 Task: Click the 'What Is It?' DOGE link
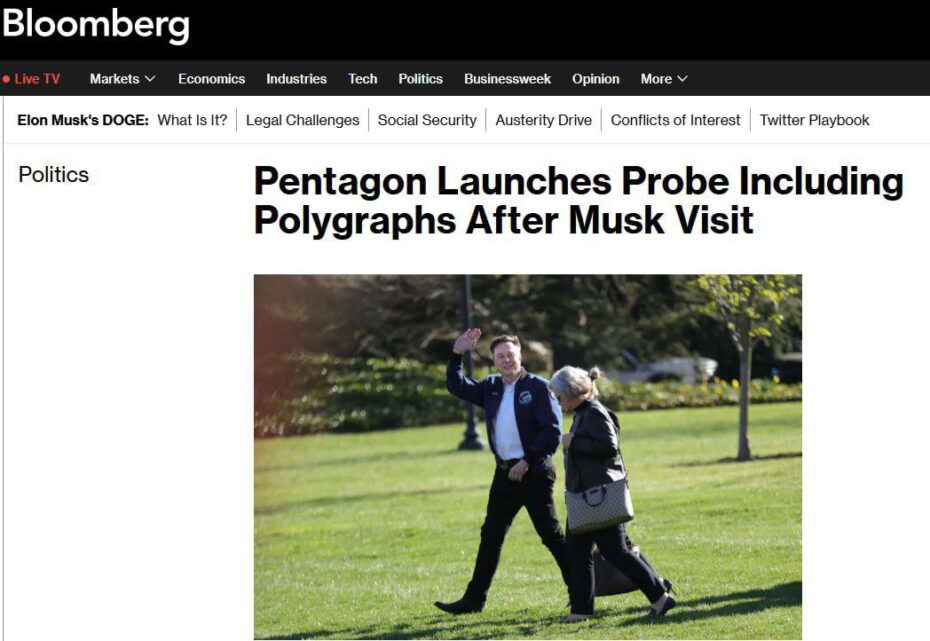coord(192,120)
